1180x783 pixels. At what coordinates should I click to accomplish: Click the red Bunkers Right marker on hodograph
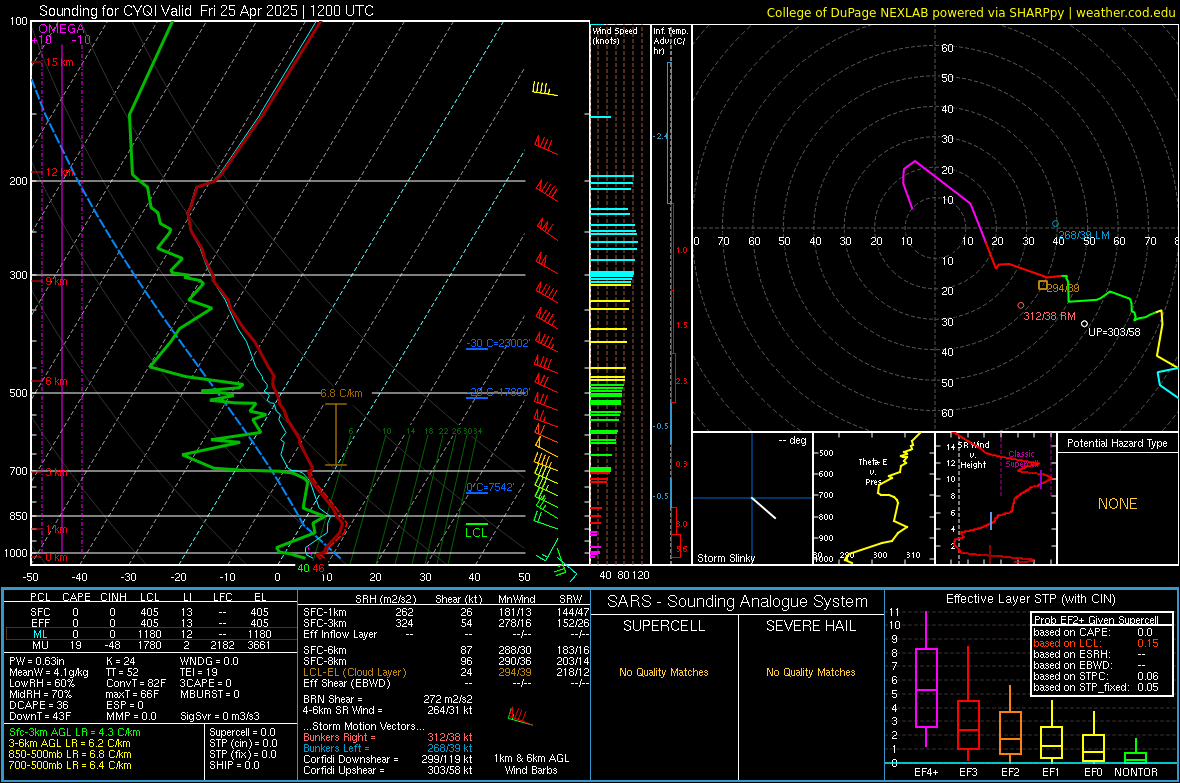[1020, 306]
